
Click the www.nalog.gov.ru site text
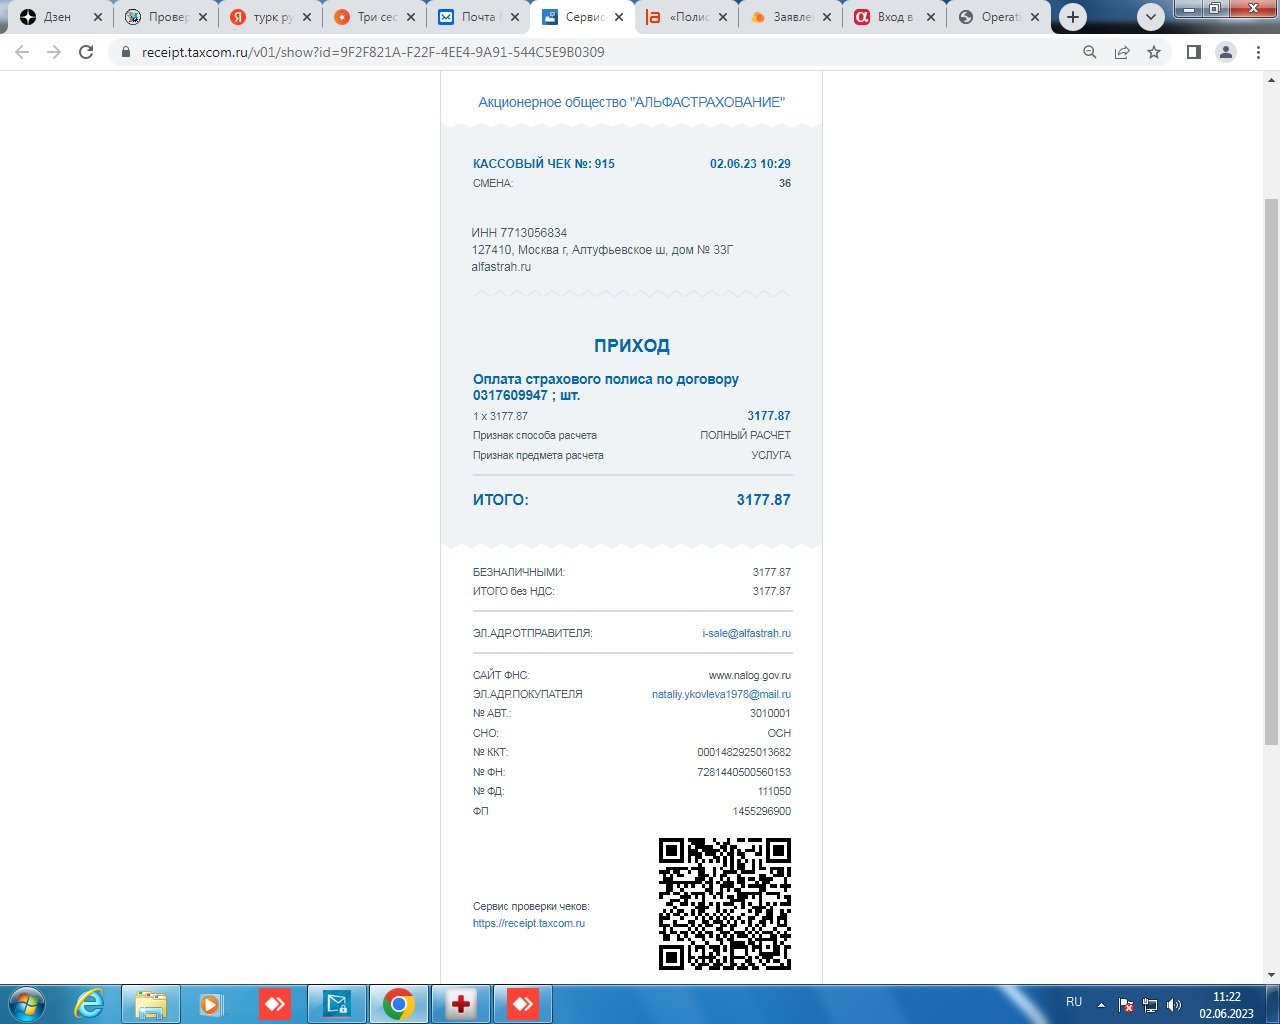point(750,675)
